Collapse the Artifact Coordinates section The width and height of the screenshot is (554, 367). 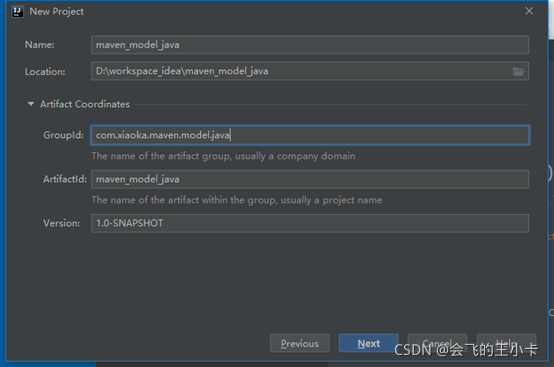point(31,104)
